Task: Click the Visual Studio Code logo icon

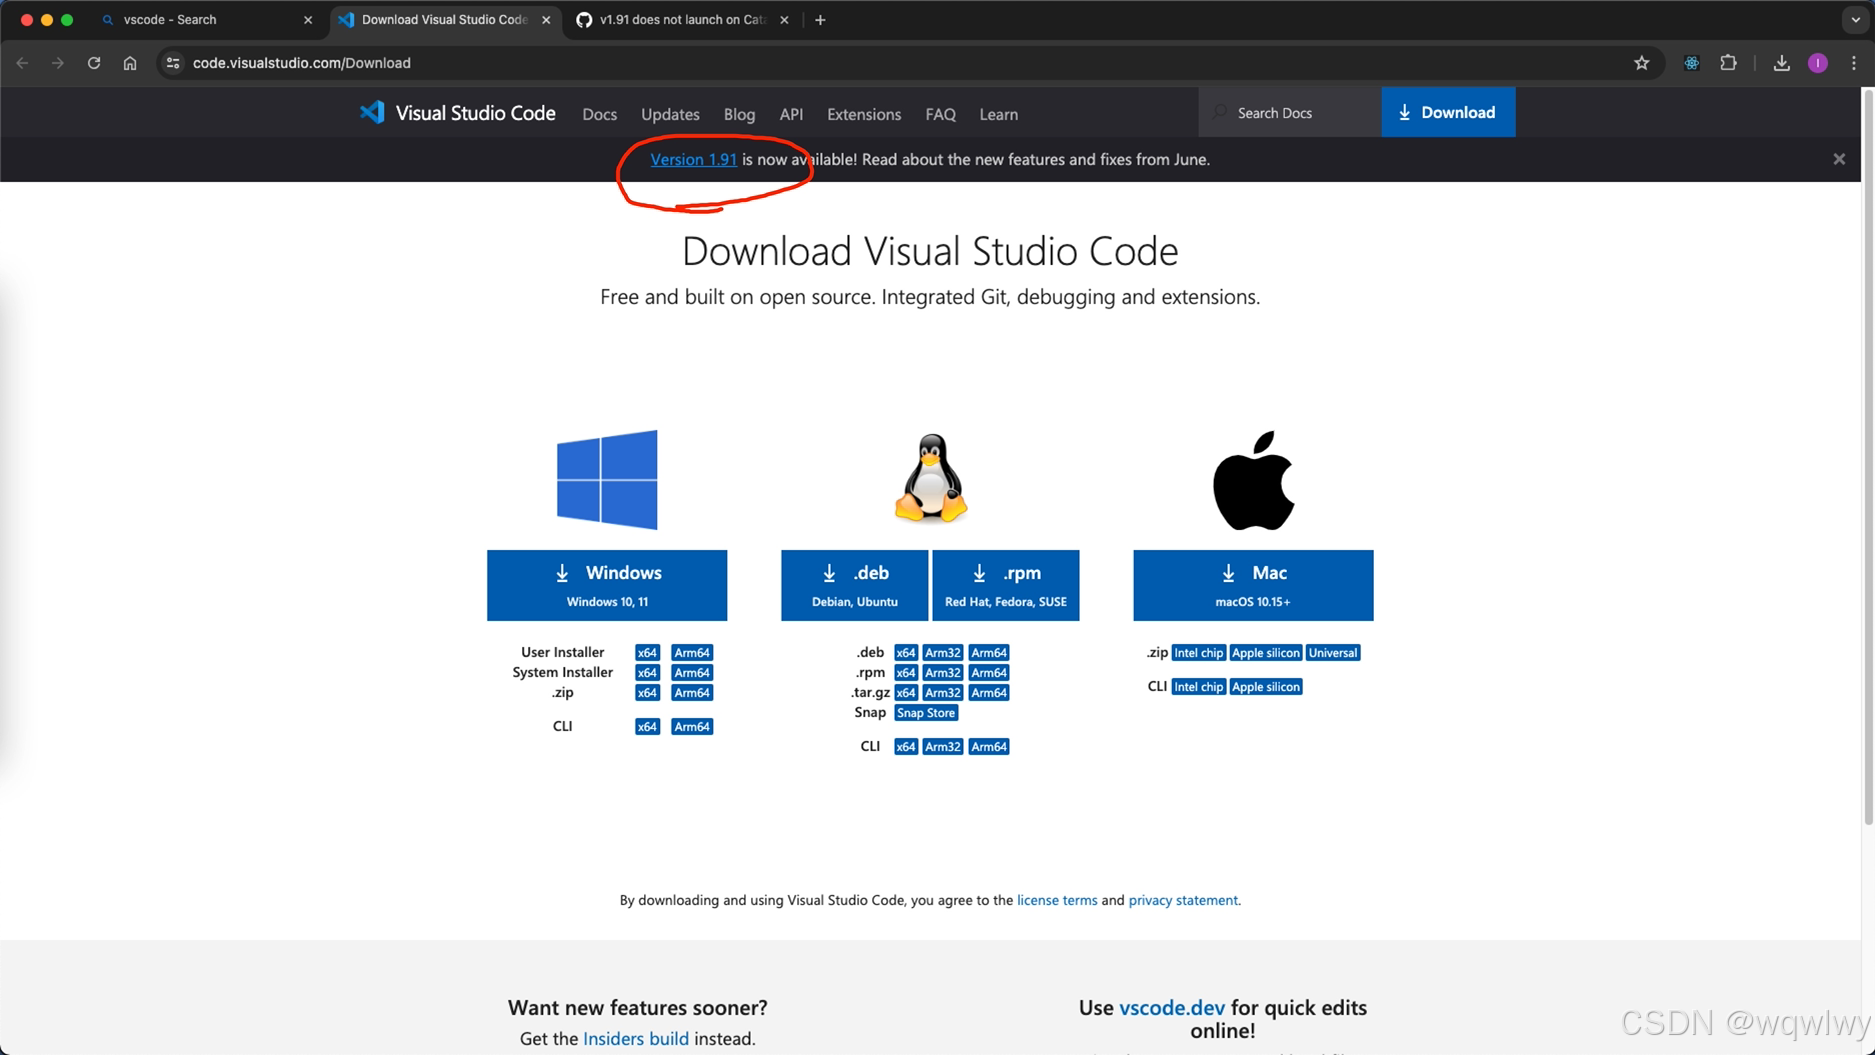Action: coord(372,112)
